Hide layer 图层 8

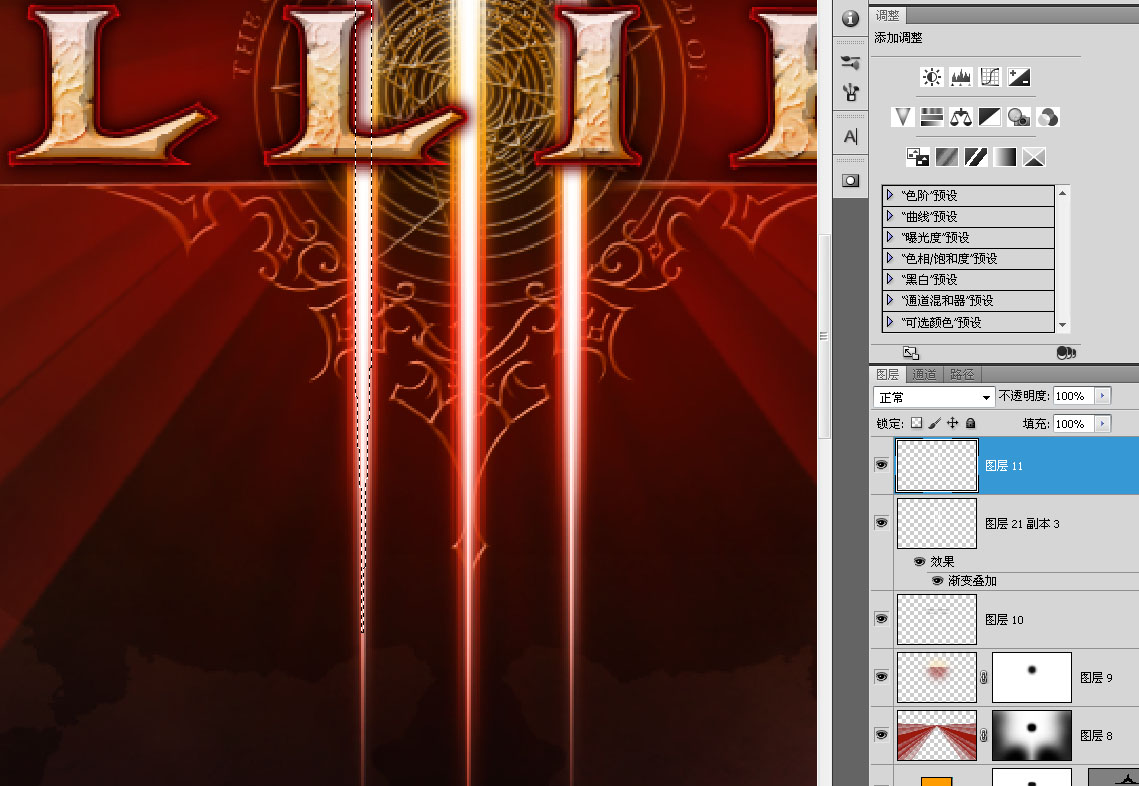tap(882, 735)
